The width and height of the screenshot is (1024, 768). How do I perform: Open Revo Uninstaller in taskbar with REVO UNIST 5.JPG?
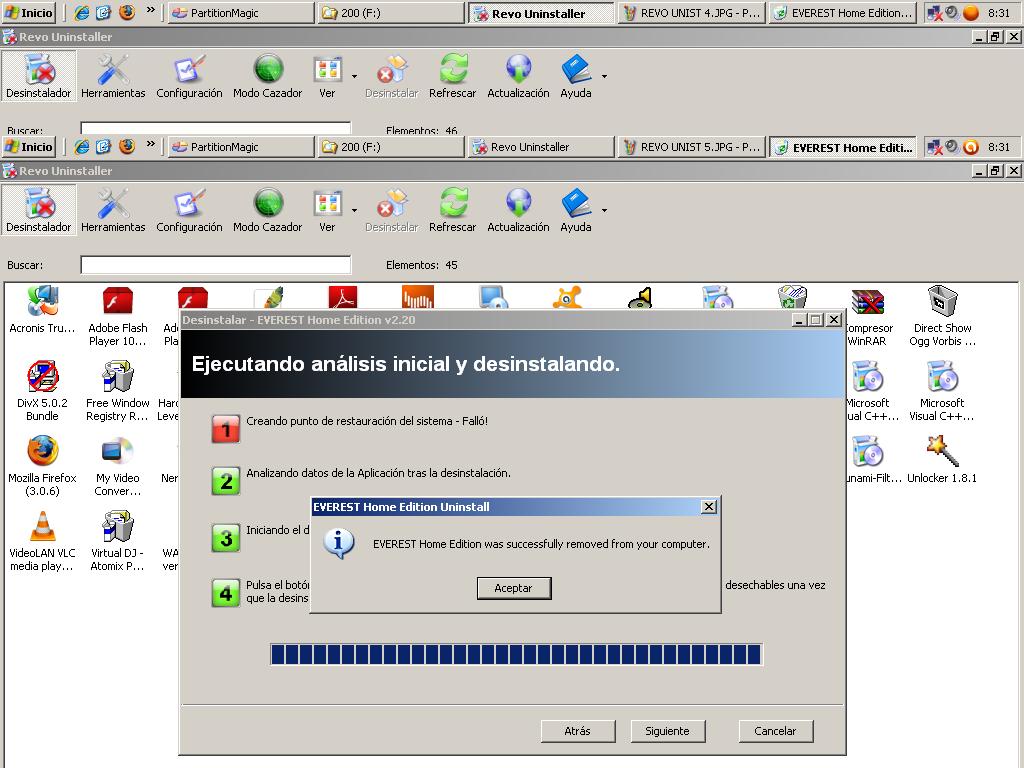[541, 148]
